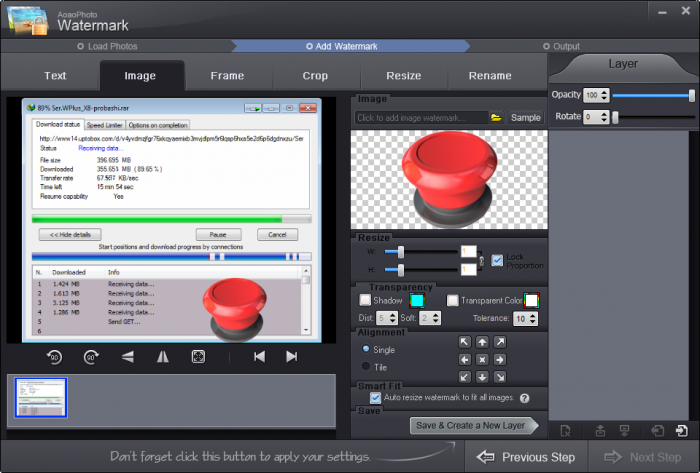Click the image watermark path field
Image resolution: width=700 pixels, height=473 pixels.
tap(421, 118)
